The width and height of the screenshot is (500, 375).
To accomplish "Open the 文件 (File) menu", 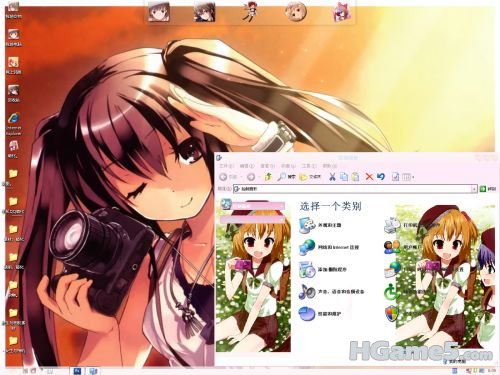I will (x=226, y=166).
